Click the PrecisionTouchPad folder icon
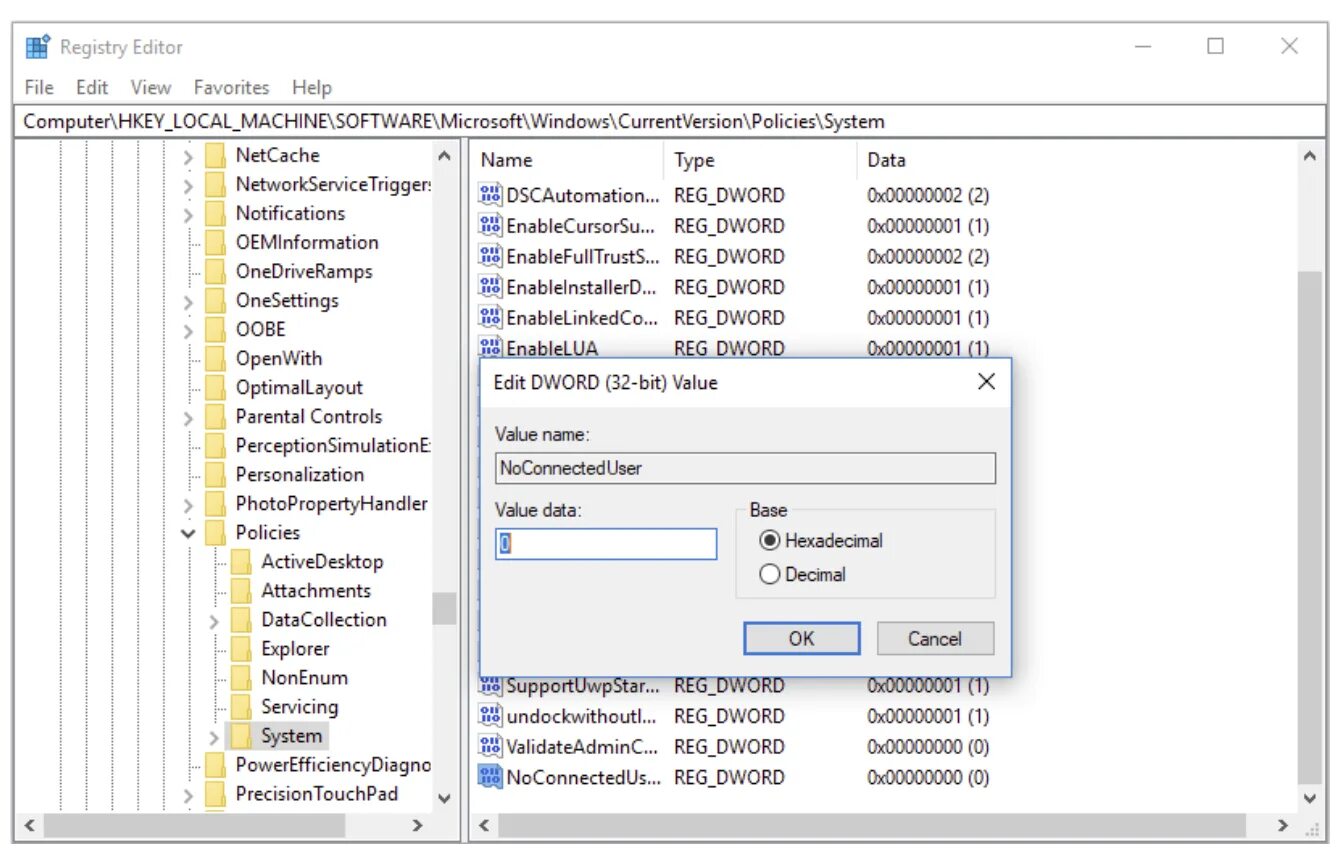1340x864 pixels. (215, 794)
